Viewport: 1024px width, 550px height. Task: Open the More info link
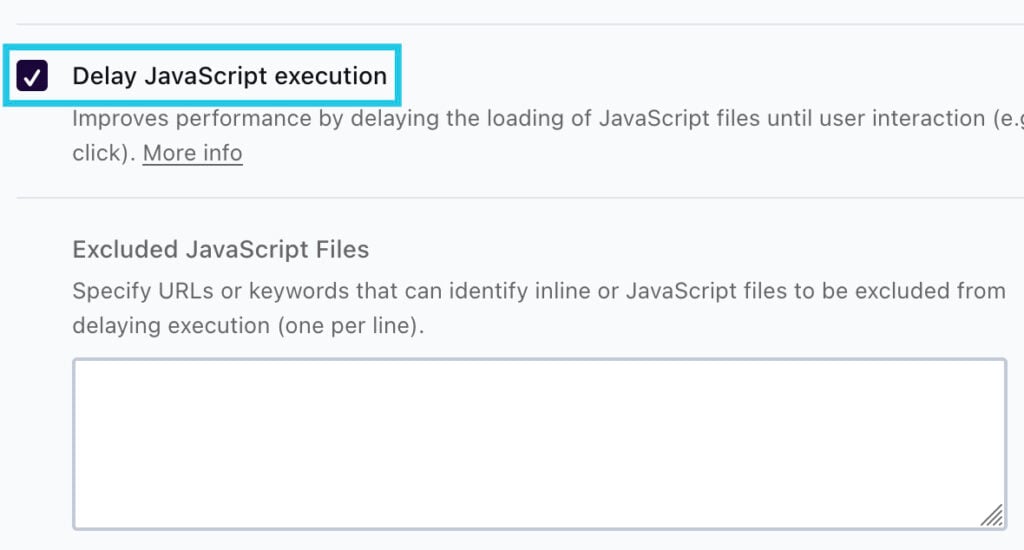click(x=193, y=153)
